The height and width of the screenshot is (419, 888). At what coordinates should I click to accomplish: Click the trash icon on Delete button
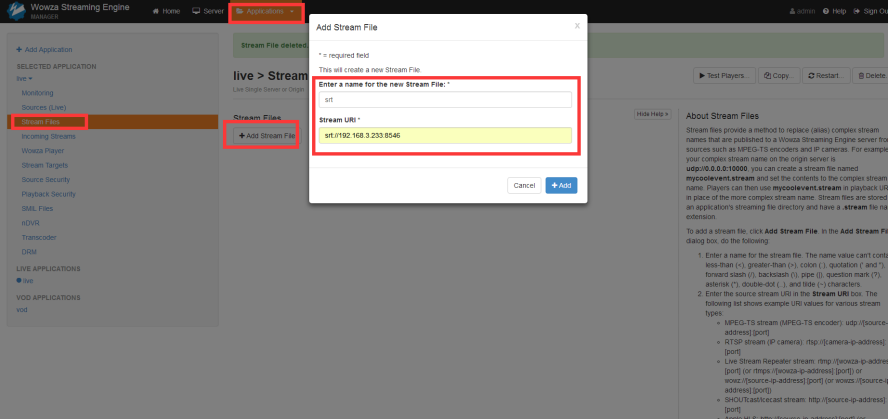[x=861, y=75]
